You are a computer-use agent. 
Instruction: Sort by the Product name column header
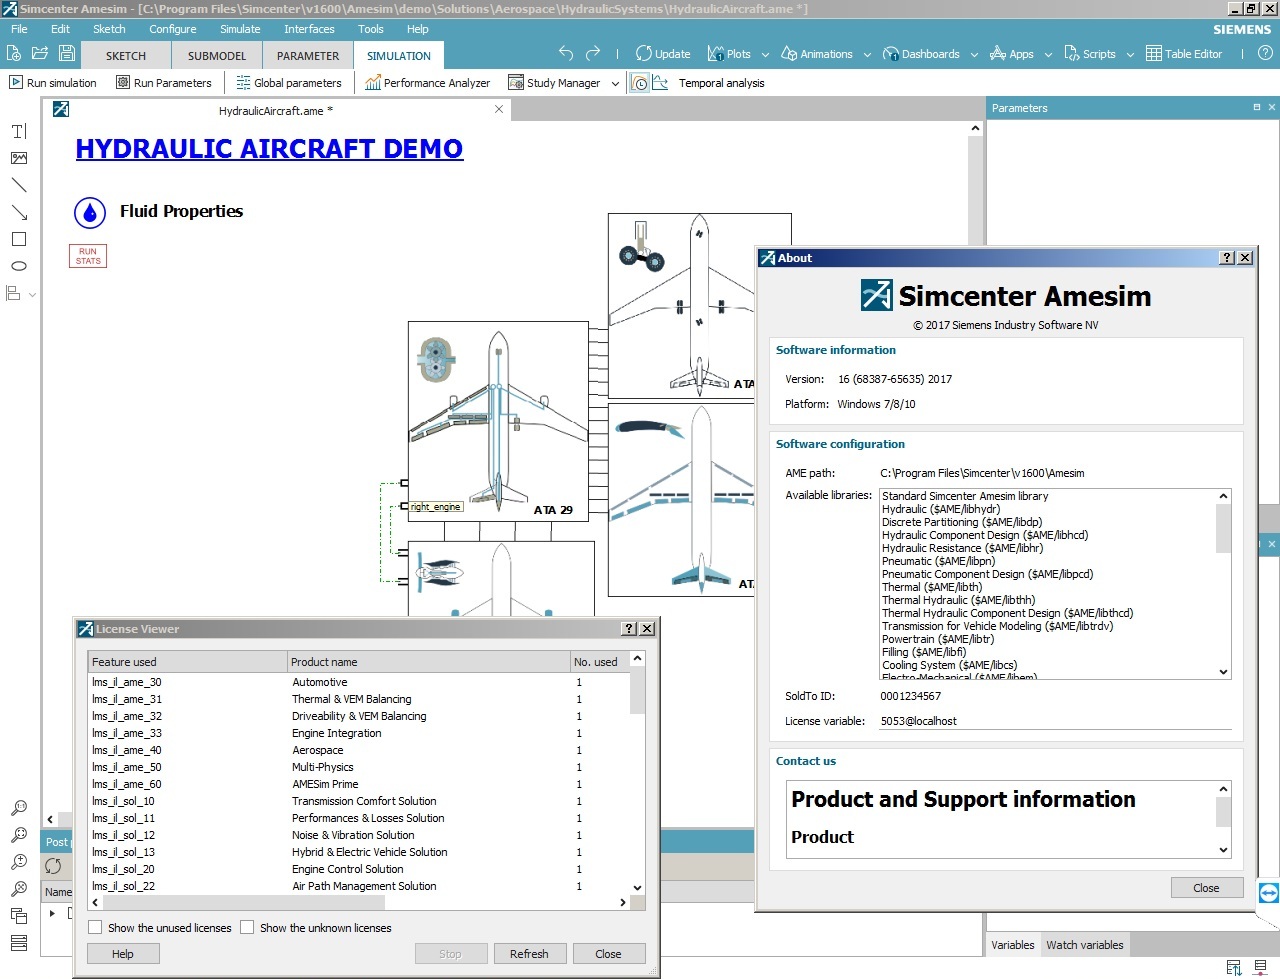point(428,661)
